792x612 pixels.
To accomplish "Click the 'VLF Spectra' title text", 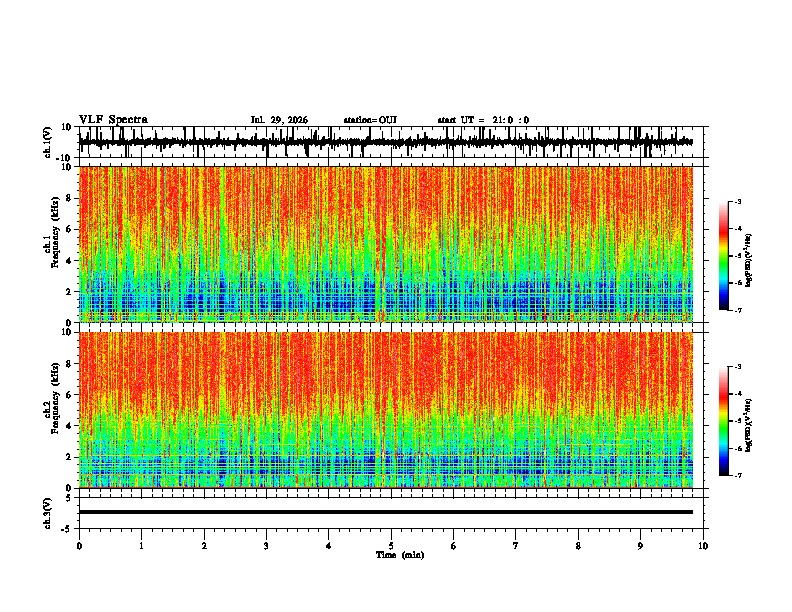I will pyautogui.click(x=113, y=120).
